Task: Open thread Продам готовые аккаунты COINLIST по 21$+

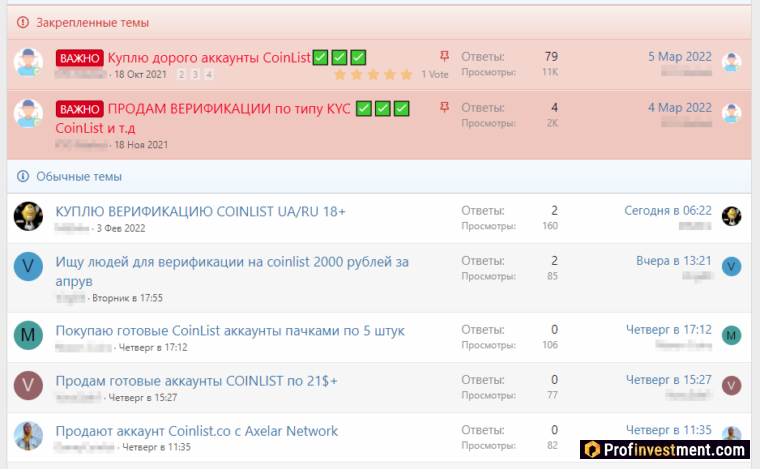Action: tap(196, 381)
